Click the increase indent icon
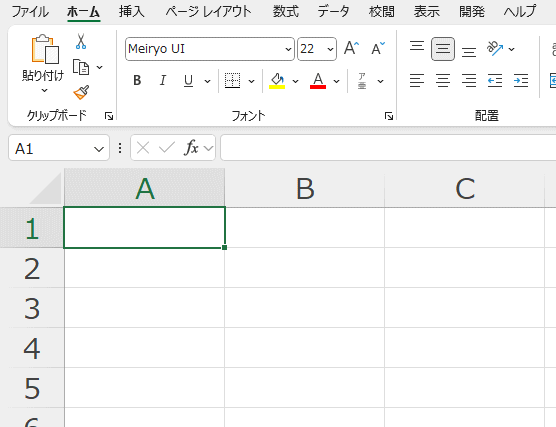 click(x=521, y=81)
